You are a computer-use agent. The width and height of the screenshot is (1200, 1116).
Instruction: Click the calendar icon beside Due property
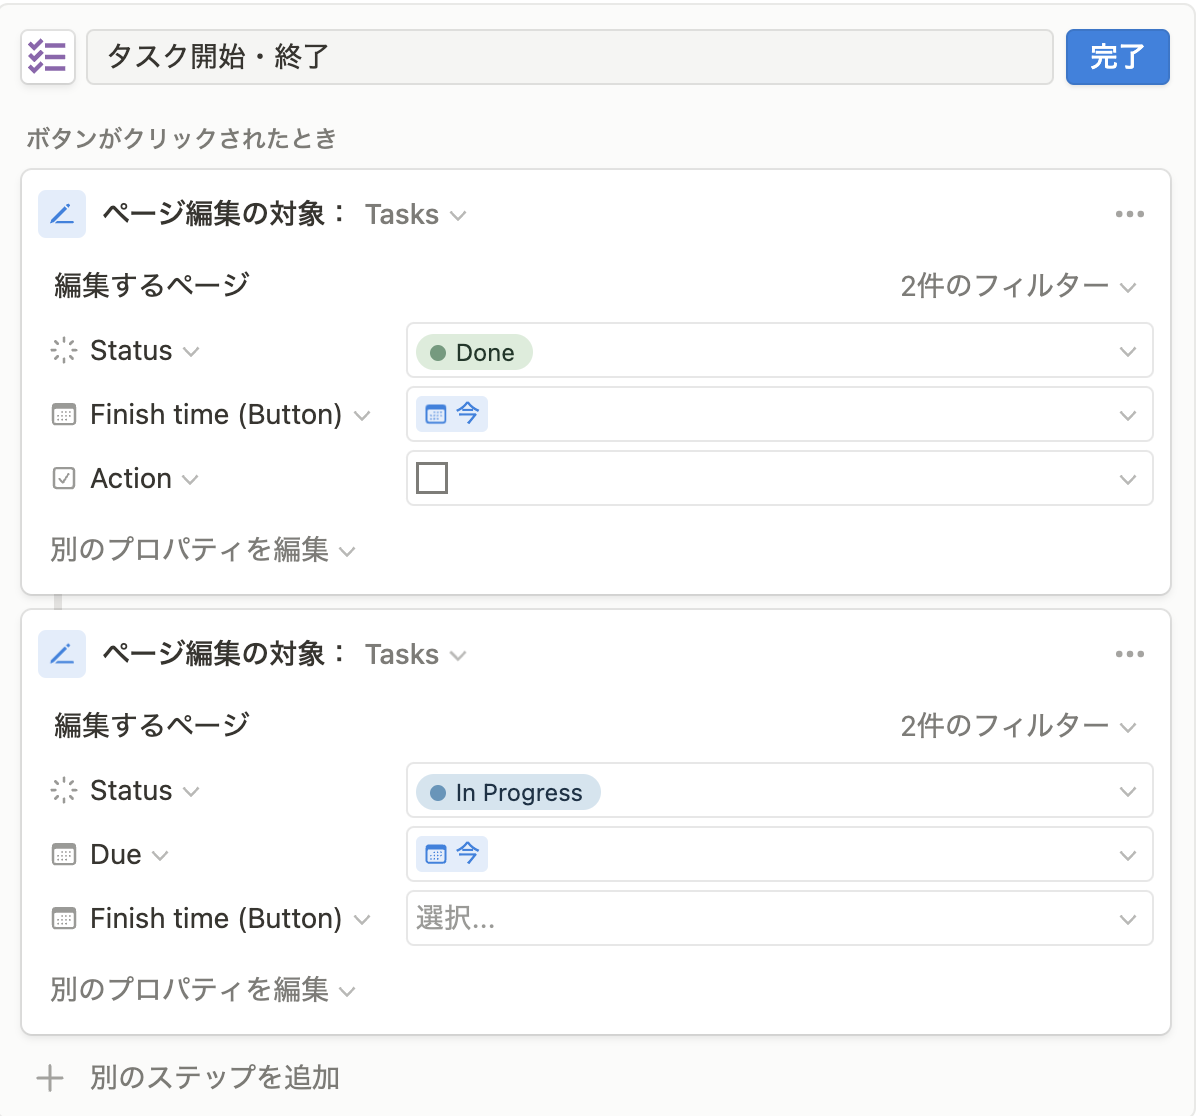coord(64,855)
